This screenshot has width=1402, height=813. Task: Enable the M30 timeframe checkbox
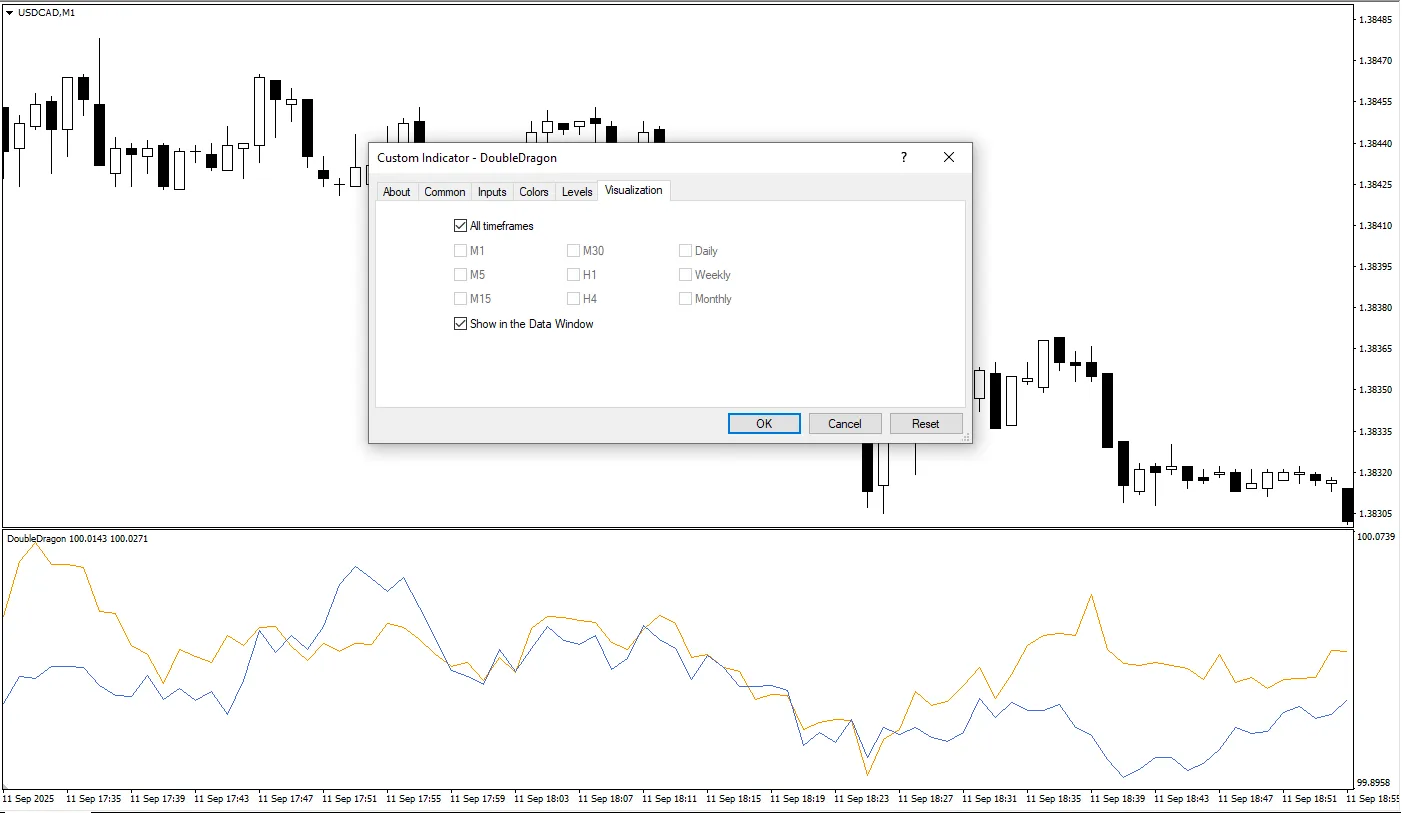click(x=574, y=251)
